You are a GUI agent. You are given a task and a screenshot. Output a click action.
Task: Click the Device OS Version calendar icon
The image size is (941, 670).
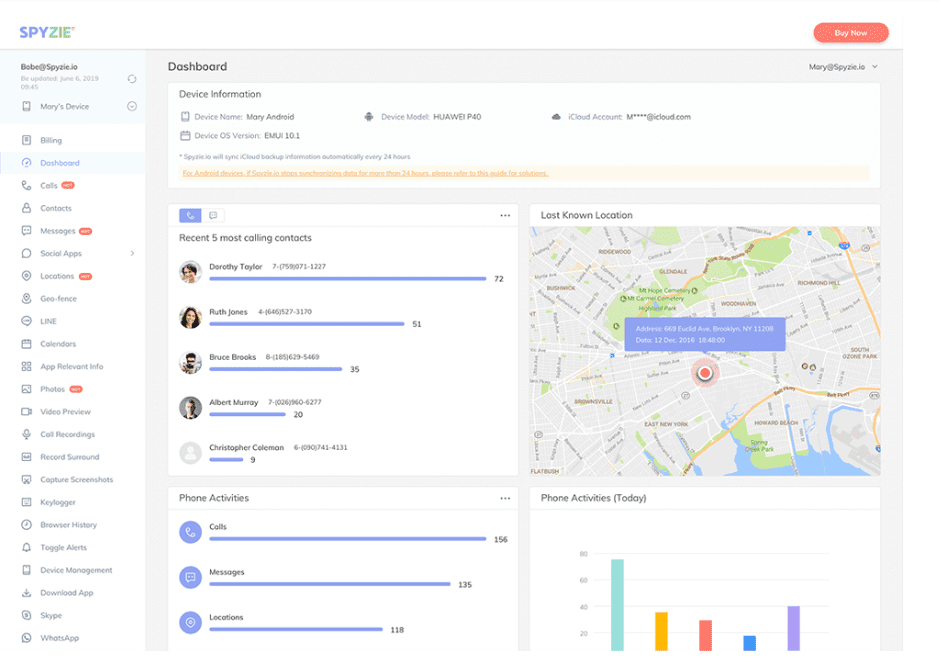[185, 136]
